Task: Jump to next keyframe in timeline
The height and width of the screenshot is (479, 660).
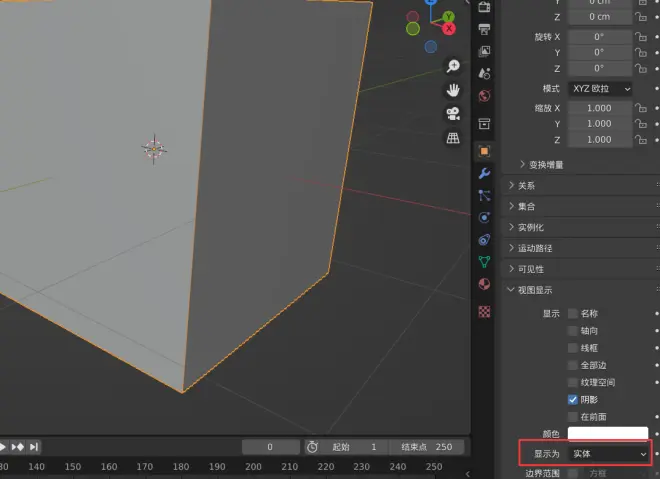Action: click(x=18, y=447)
